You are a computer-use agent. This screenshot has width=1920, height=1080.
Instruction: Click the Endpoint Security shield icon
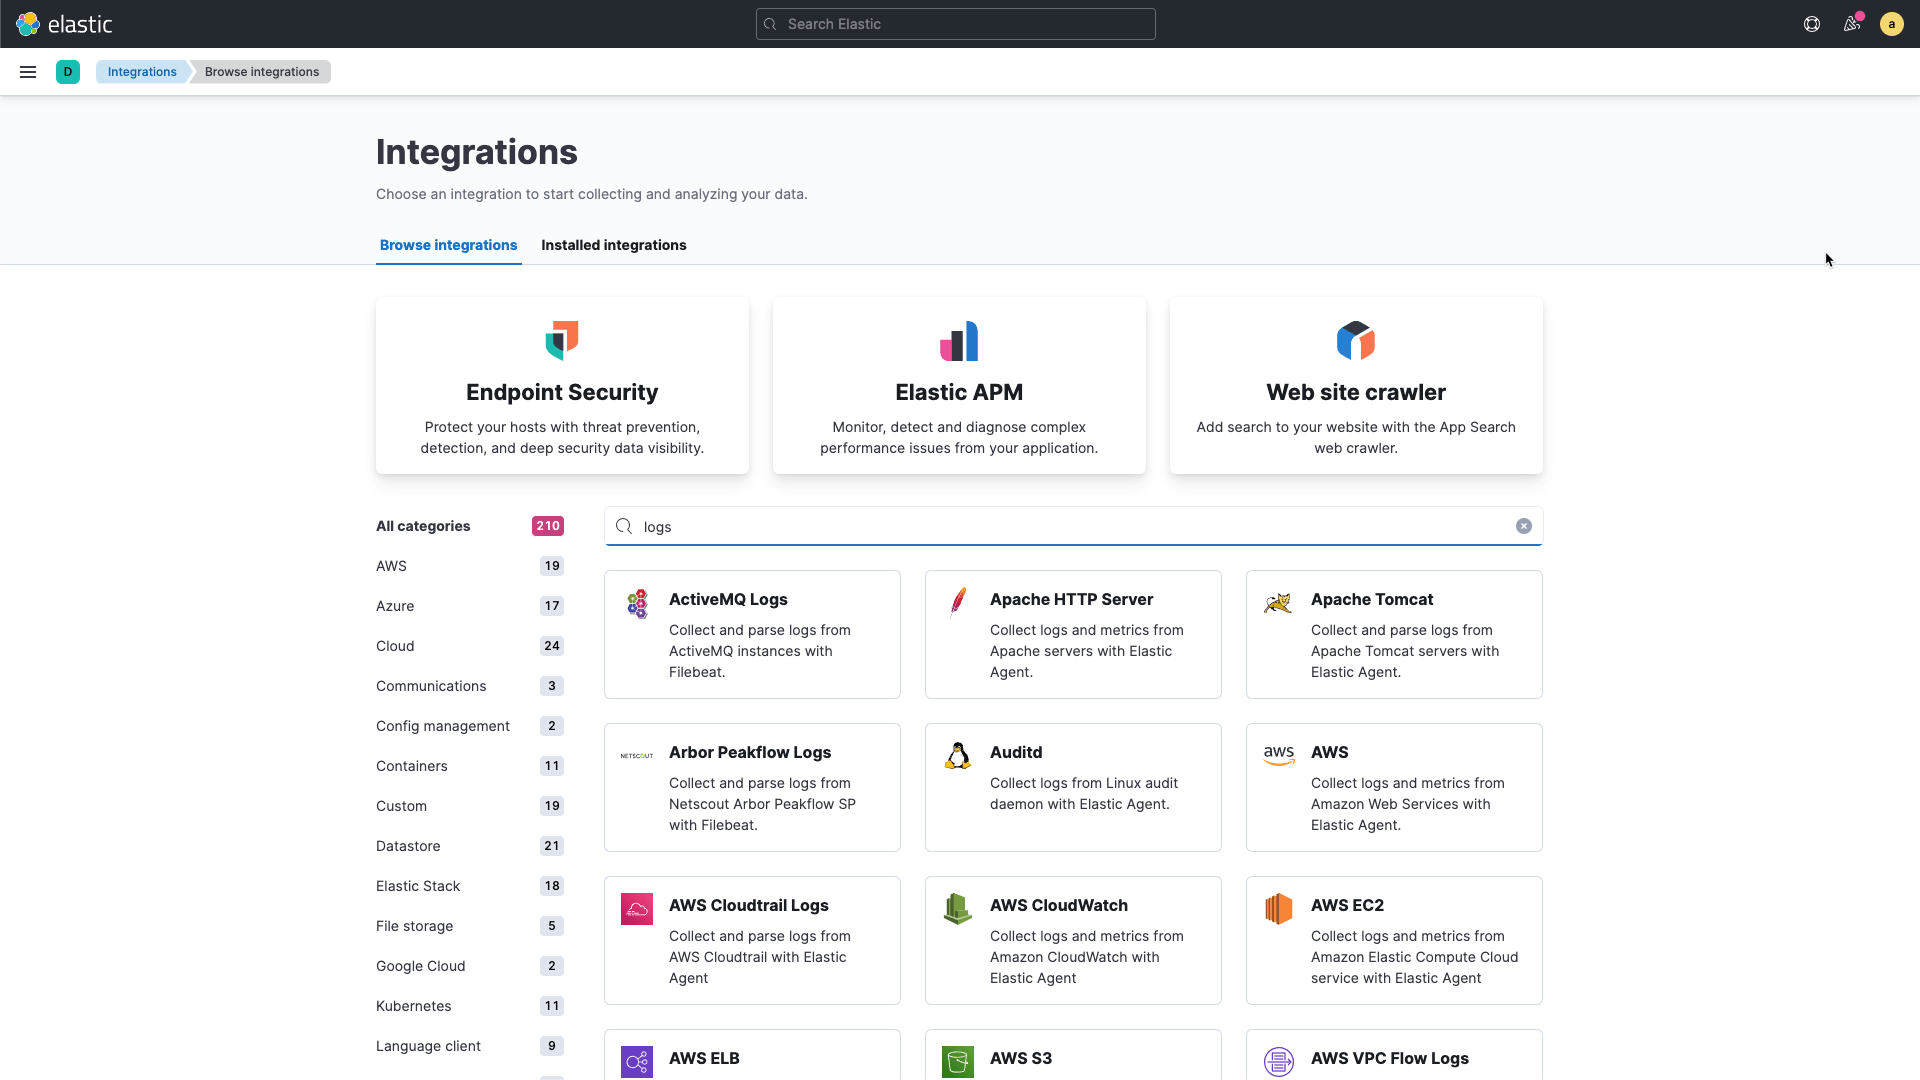tap(562, 340)
